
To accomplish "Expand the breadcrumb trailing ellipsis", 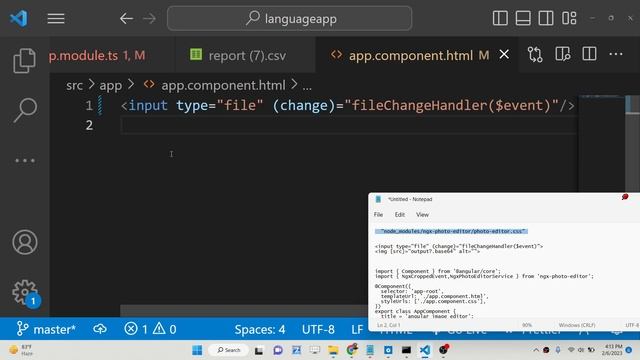I will [x=307, y=87].
